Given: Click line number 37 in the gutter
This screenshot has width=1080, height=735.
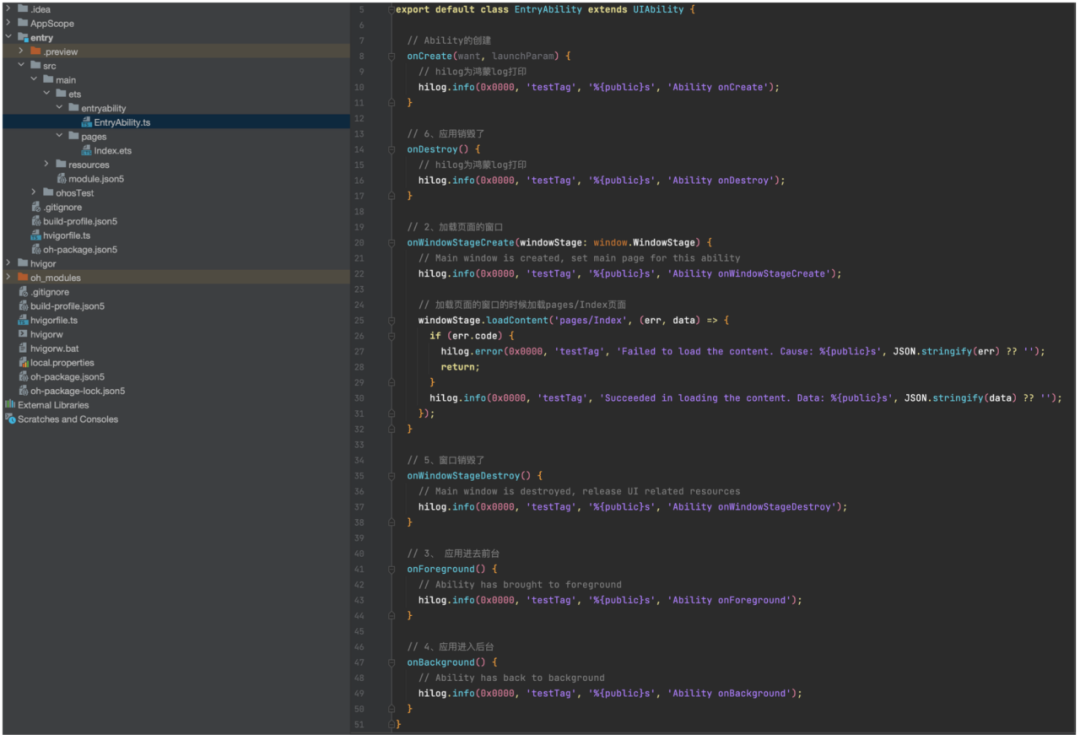Looking at the screenshot, I should point(359,507).
